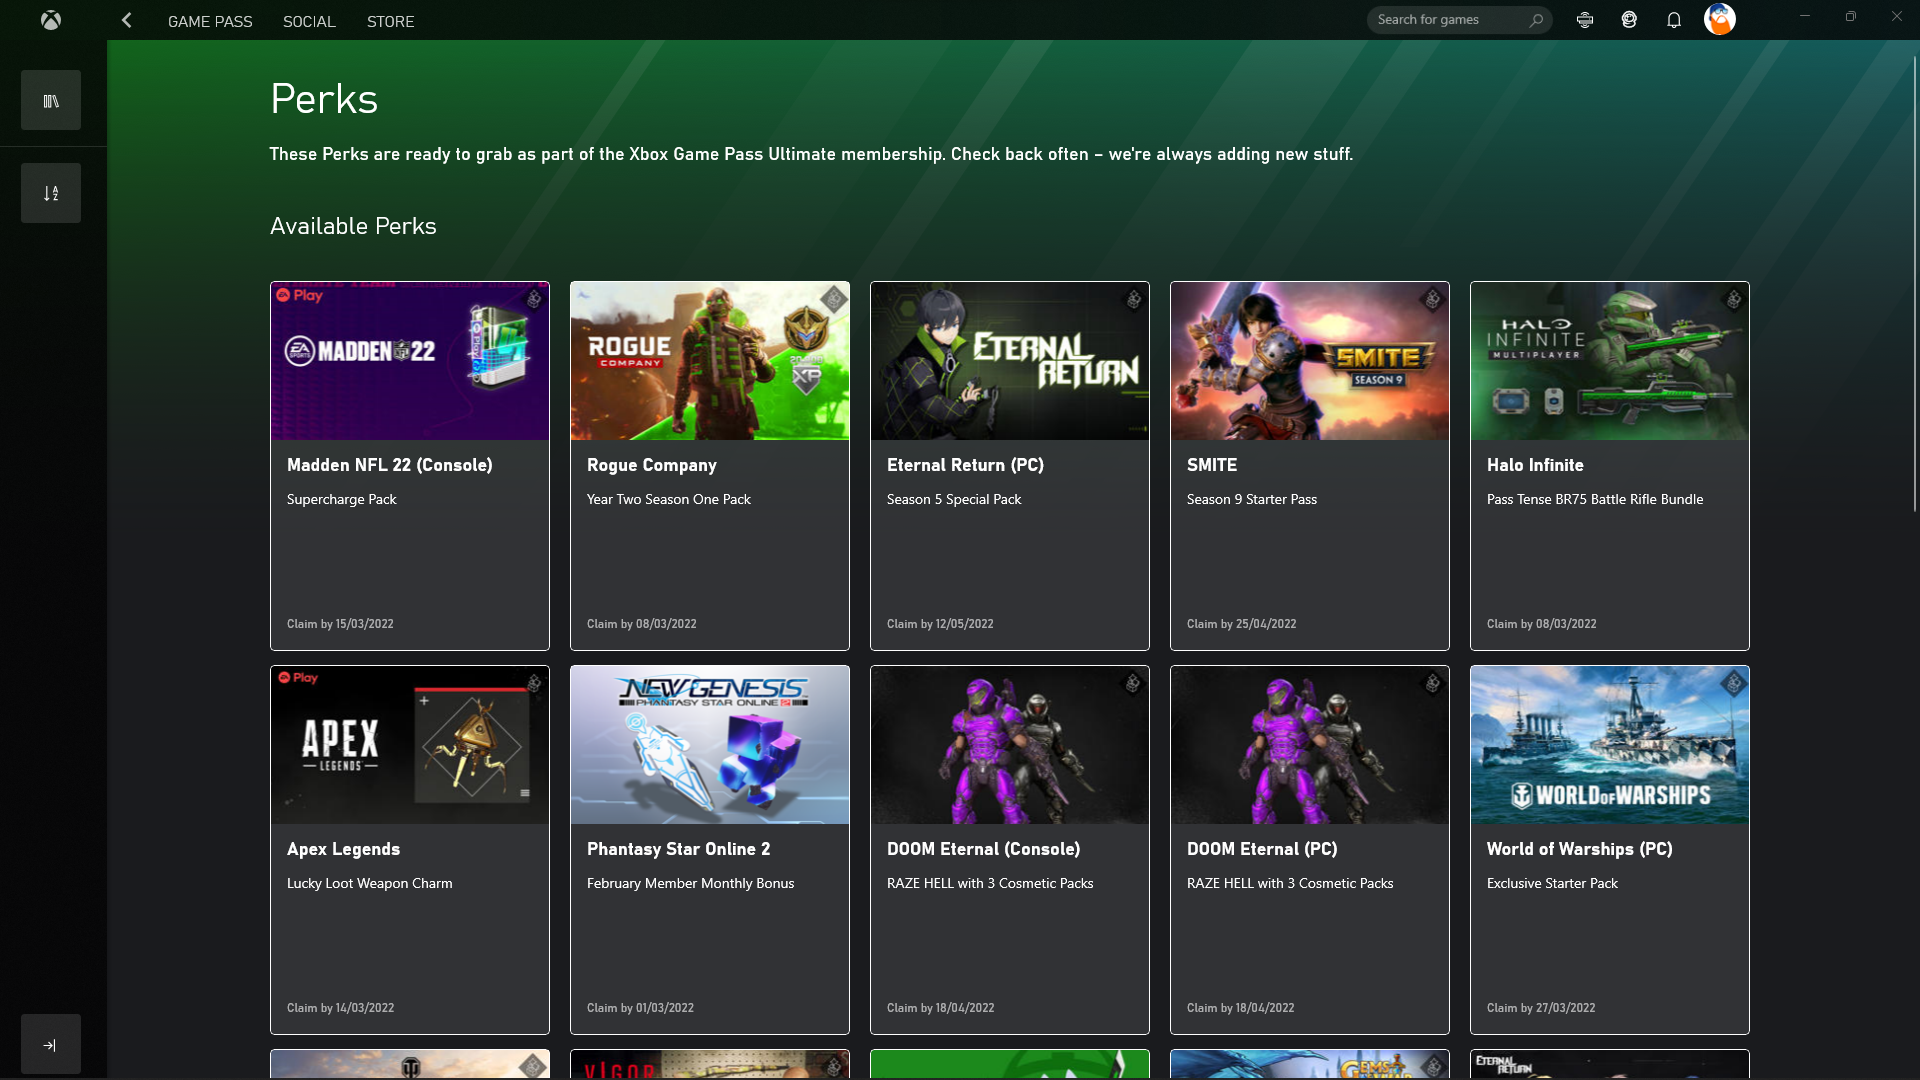Open World of Warships perk artwork
Image resolution: width=1920 pixels, height=1080 pixels.
click(1610, 745)
